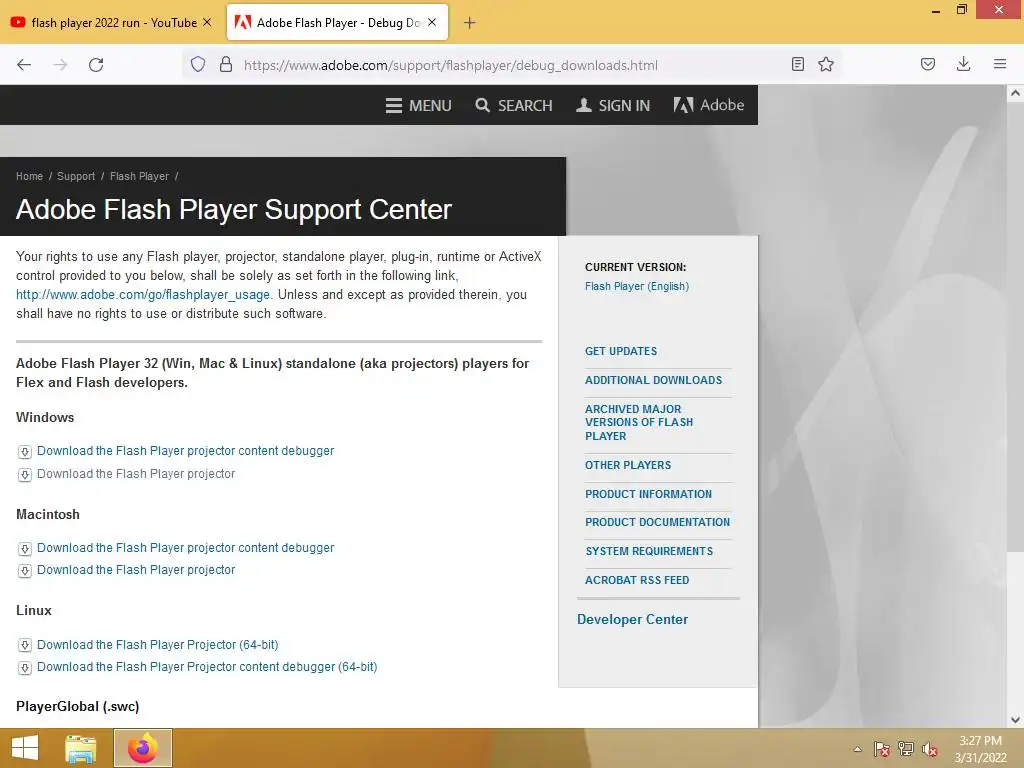Open Save to Pocket icon
The height and width of the screenshot is (768, 1024).
[x=928, y=64]
